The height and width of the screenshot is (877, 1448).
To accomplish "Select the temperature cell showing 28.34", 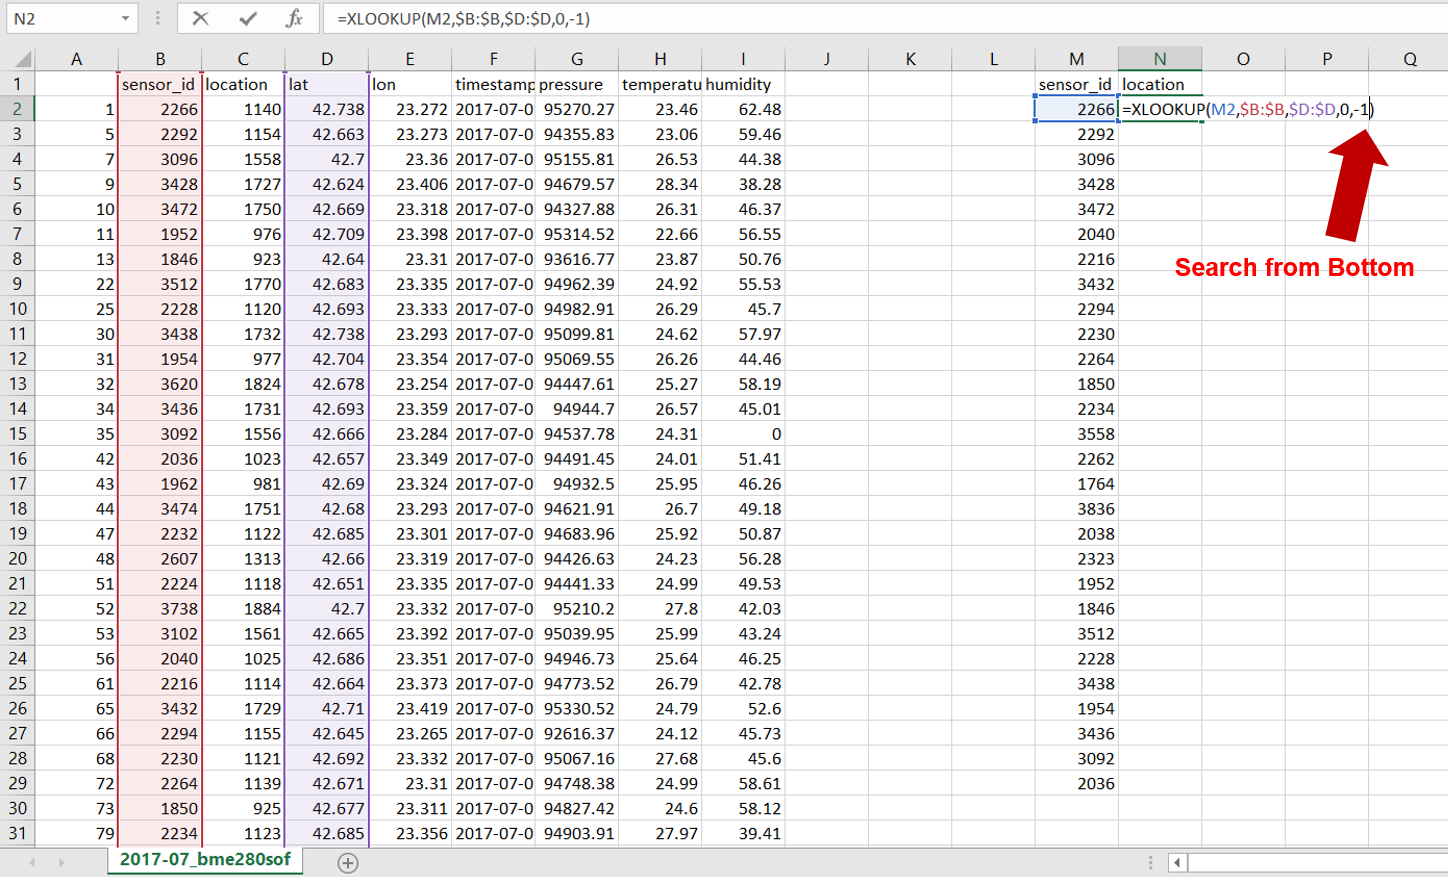I will (x=661, y=184).
